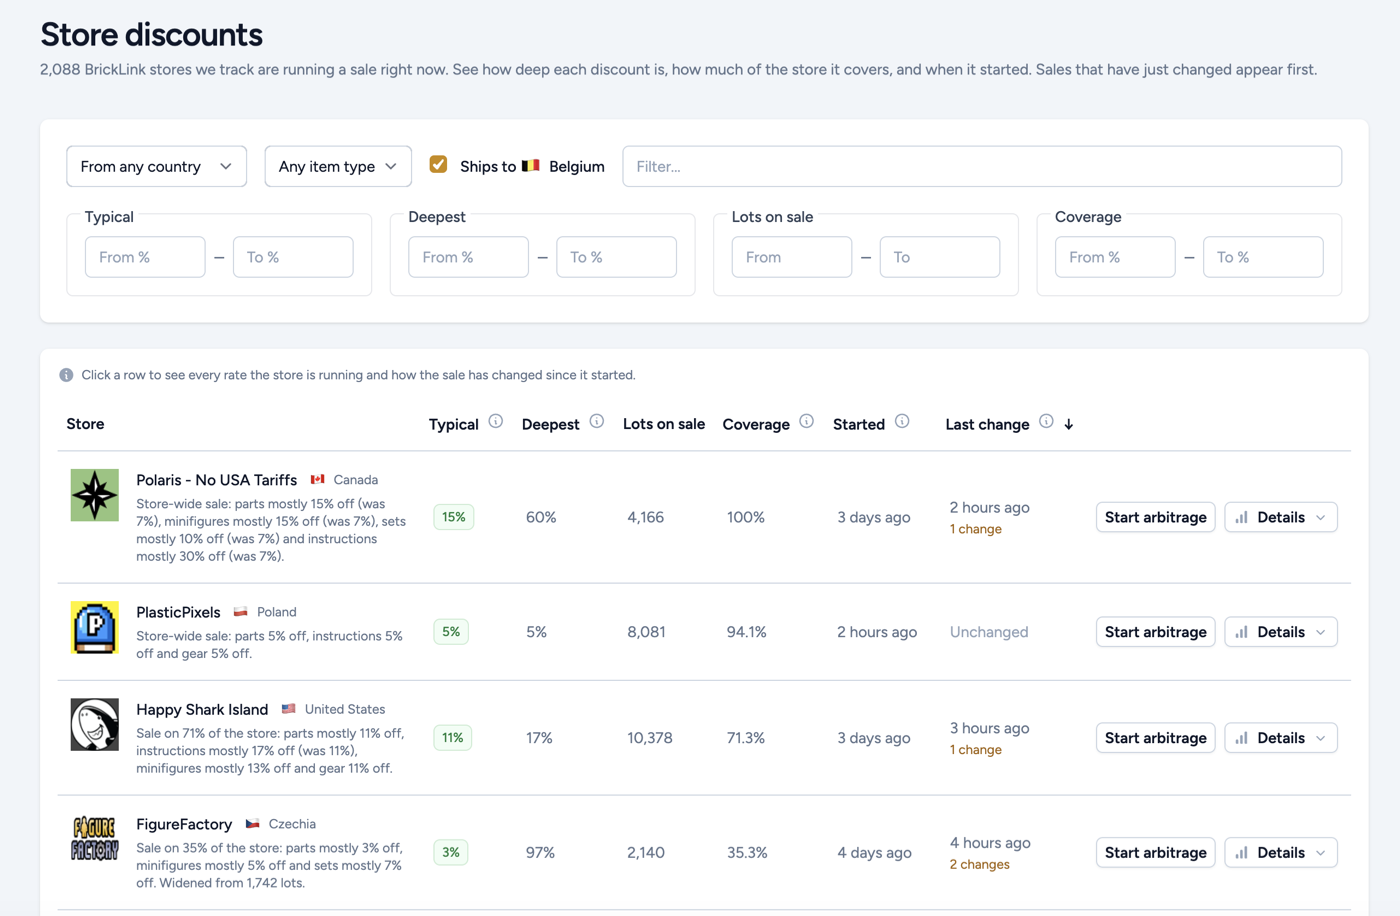The image size is (1400, 916).
Task: Click the 5% typical discount badge
Action: [451, 632]
